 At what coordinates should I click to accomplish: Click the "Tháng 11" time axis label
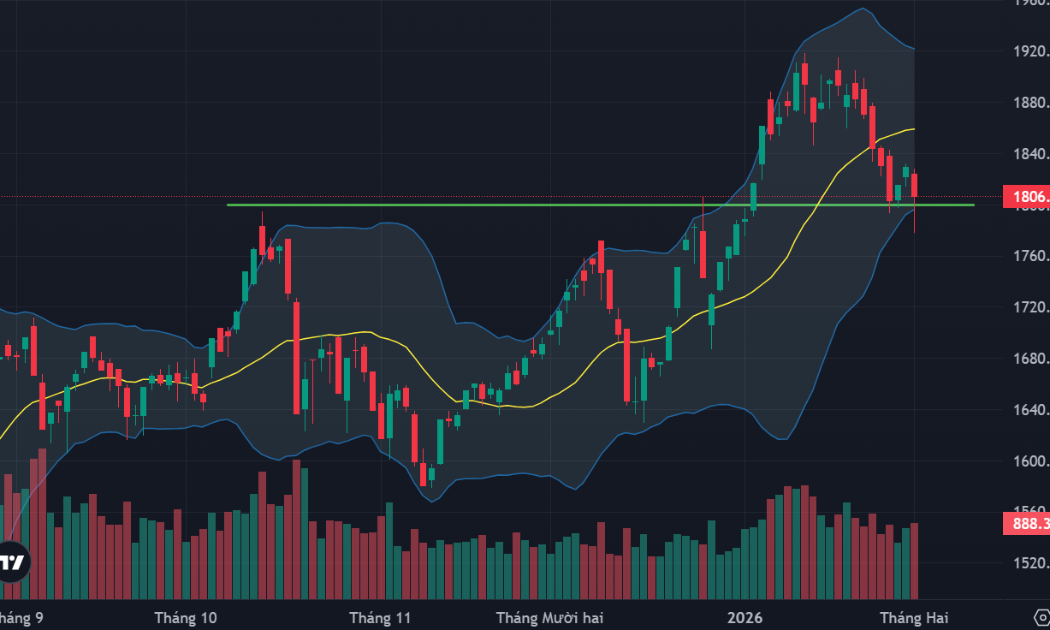pos(383,617)
